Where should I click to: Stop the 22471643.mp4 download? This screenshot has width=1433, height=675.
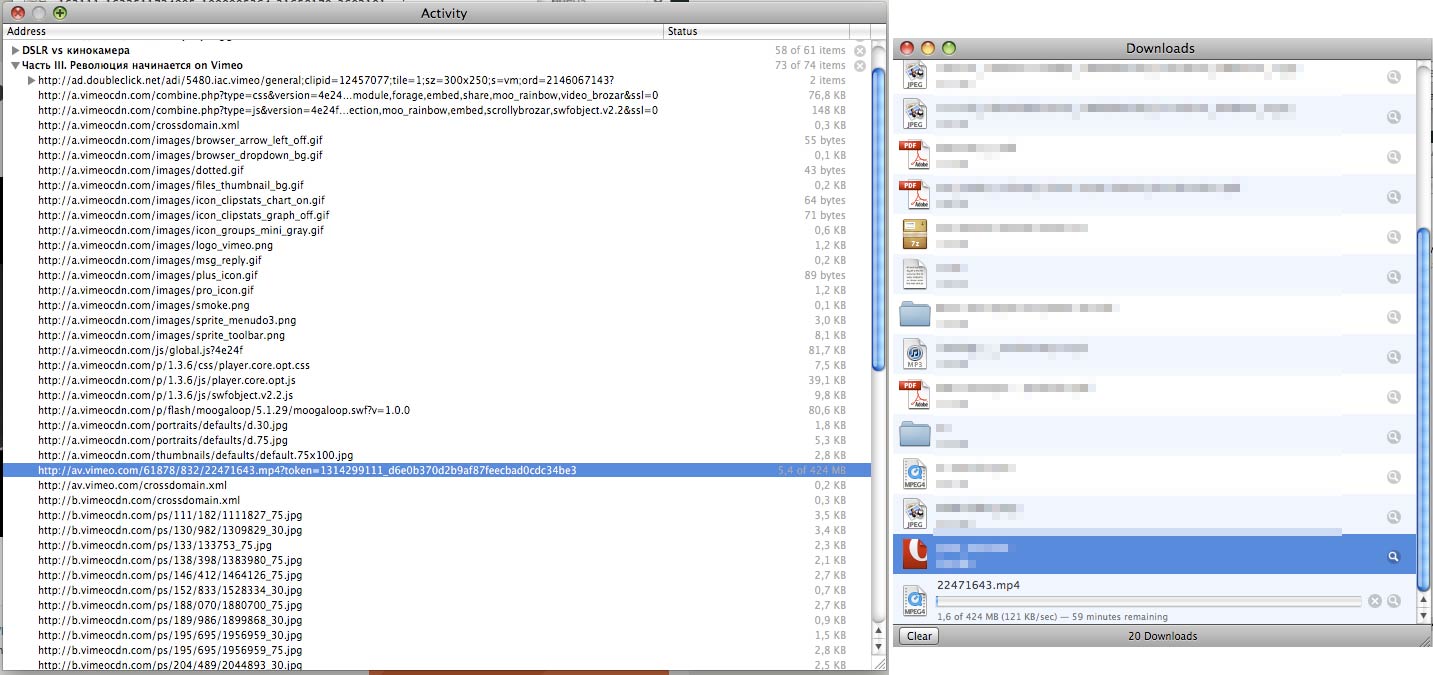[1374, 601]
